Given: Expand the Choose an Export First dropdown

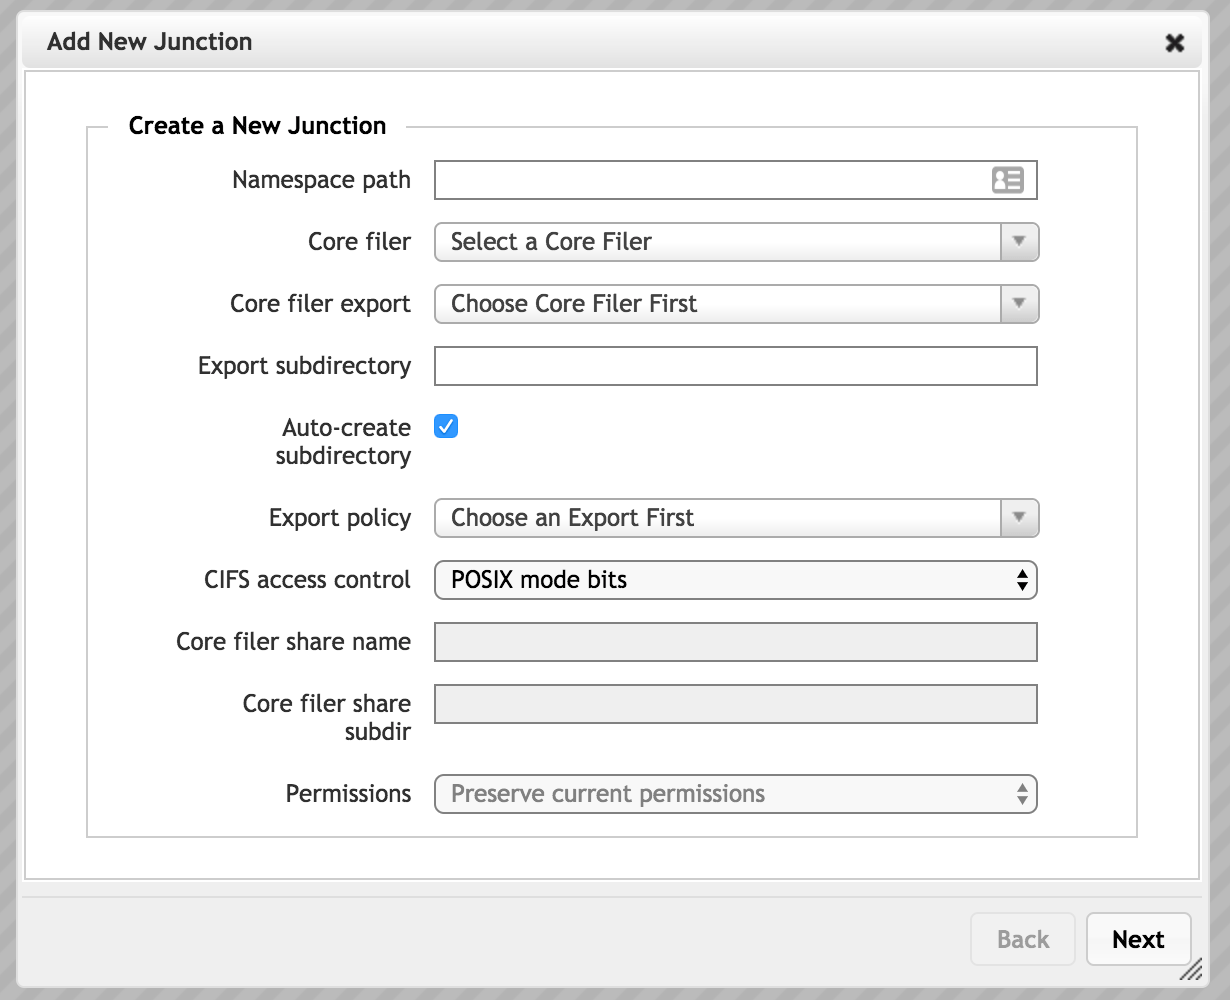Looking at the screenshot, I should point(735,518).
